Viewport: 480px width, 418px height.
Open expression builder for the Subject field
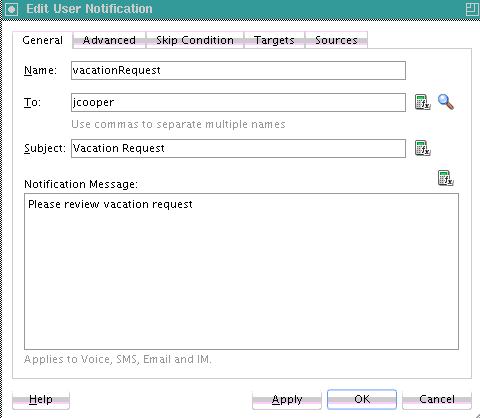click(423, 148)
